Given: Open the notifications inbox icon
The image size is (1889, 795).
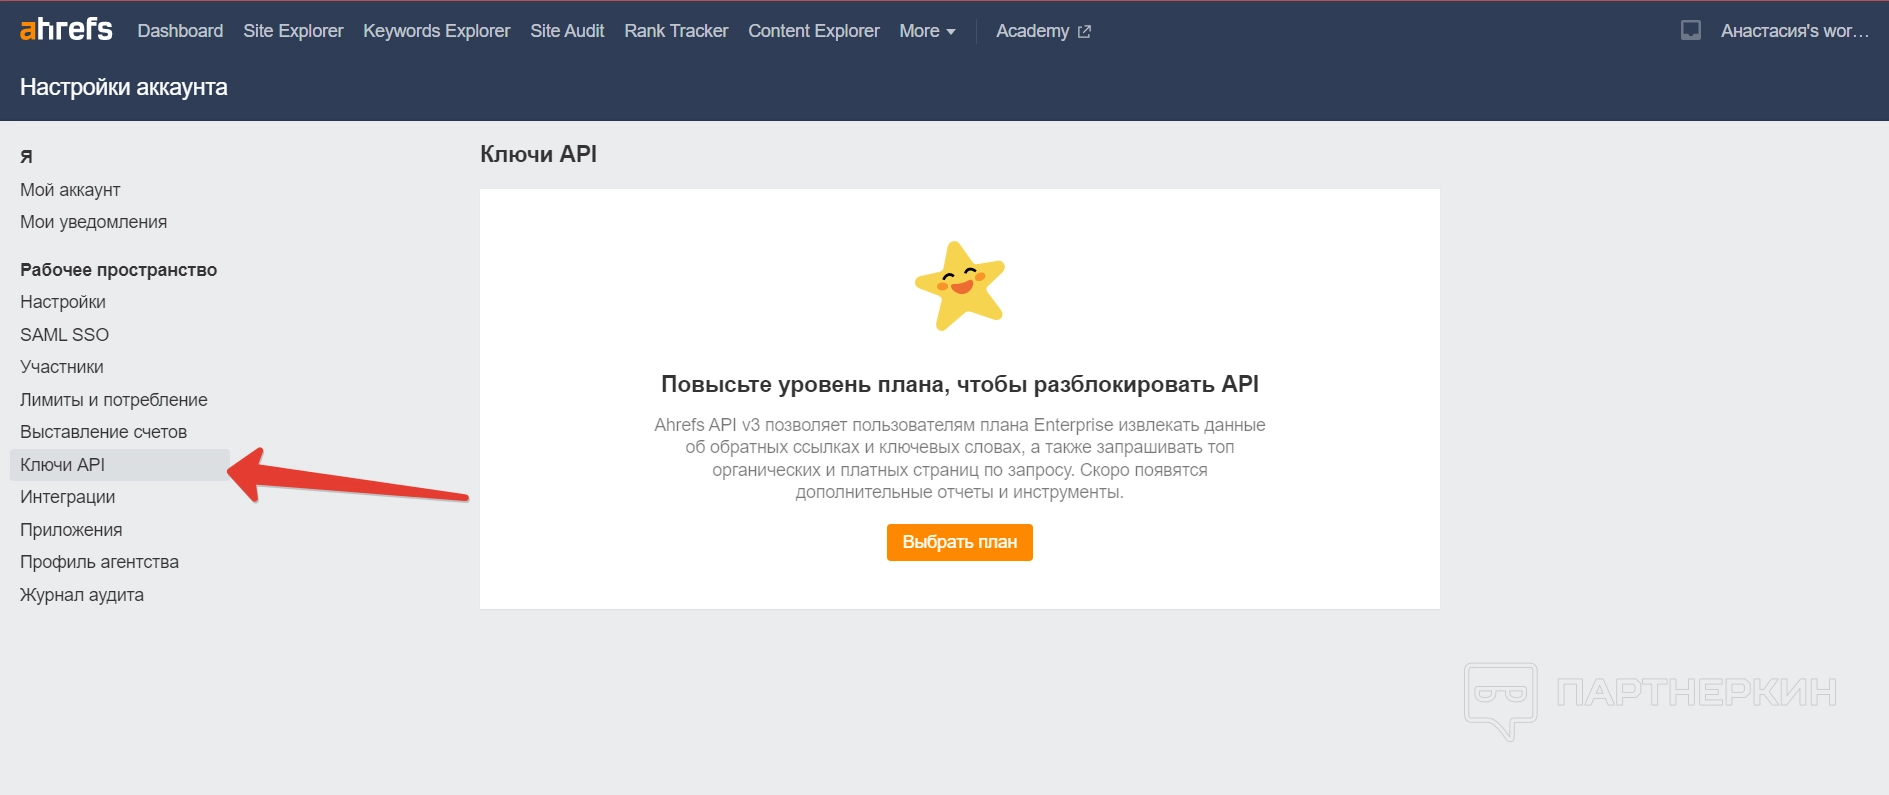Looking at the screenshot, I should click(1691, 31).
